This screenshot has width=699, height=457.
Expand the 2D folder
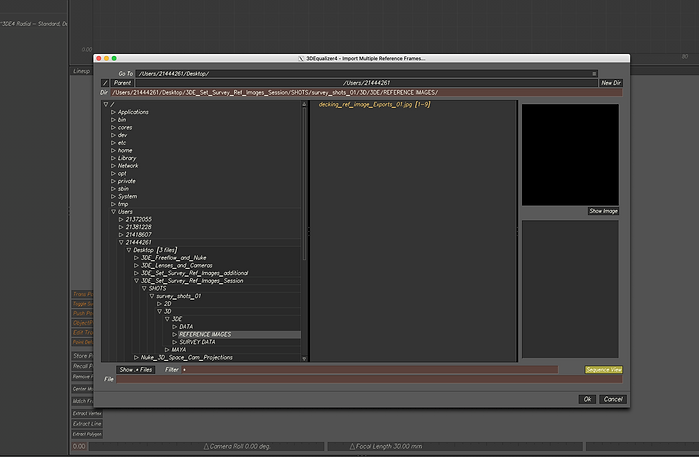(159, 304)
